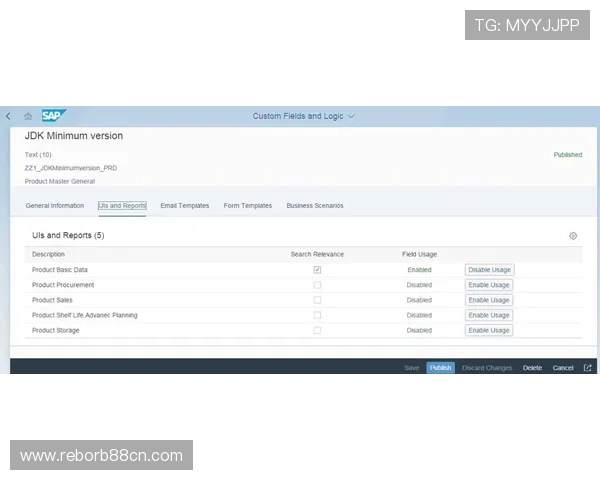Screen dimensions: 600x480
Task: Click Delete in the footer toolbar
Action: (x=532, y=368)
